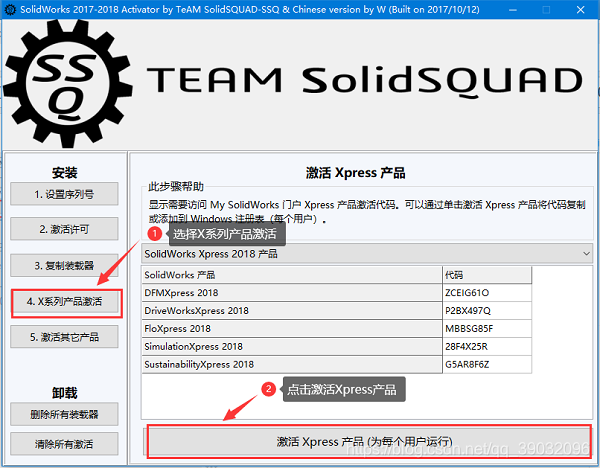Viewport: 600px width, 468px height.
Task: Open the "2. 激活许可" step
Action: [64, 229]
